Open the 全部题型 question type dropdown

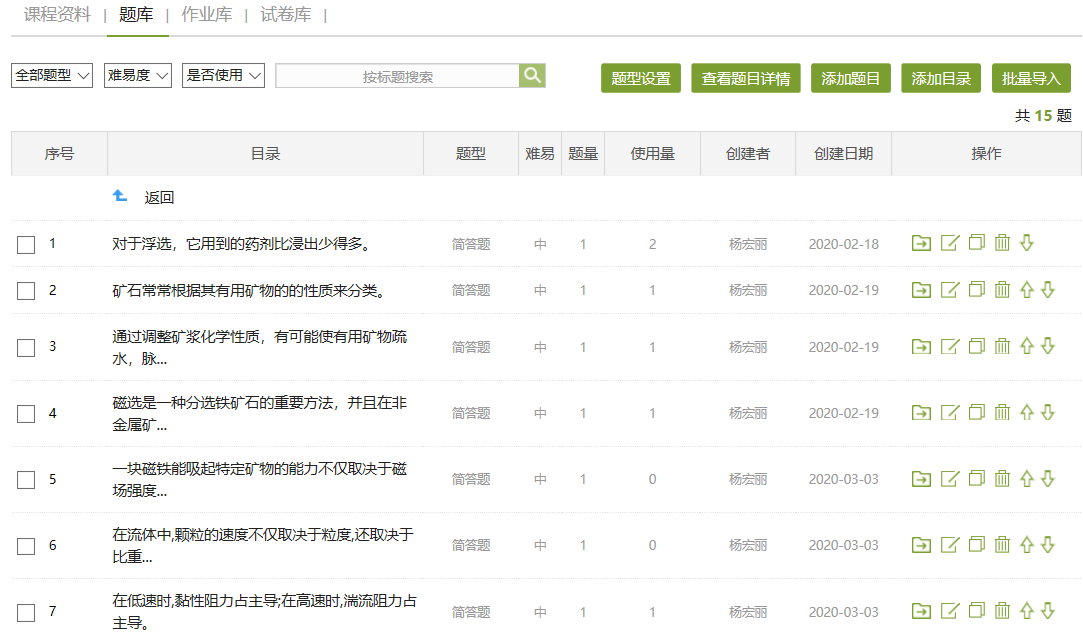[52, 75]
